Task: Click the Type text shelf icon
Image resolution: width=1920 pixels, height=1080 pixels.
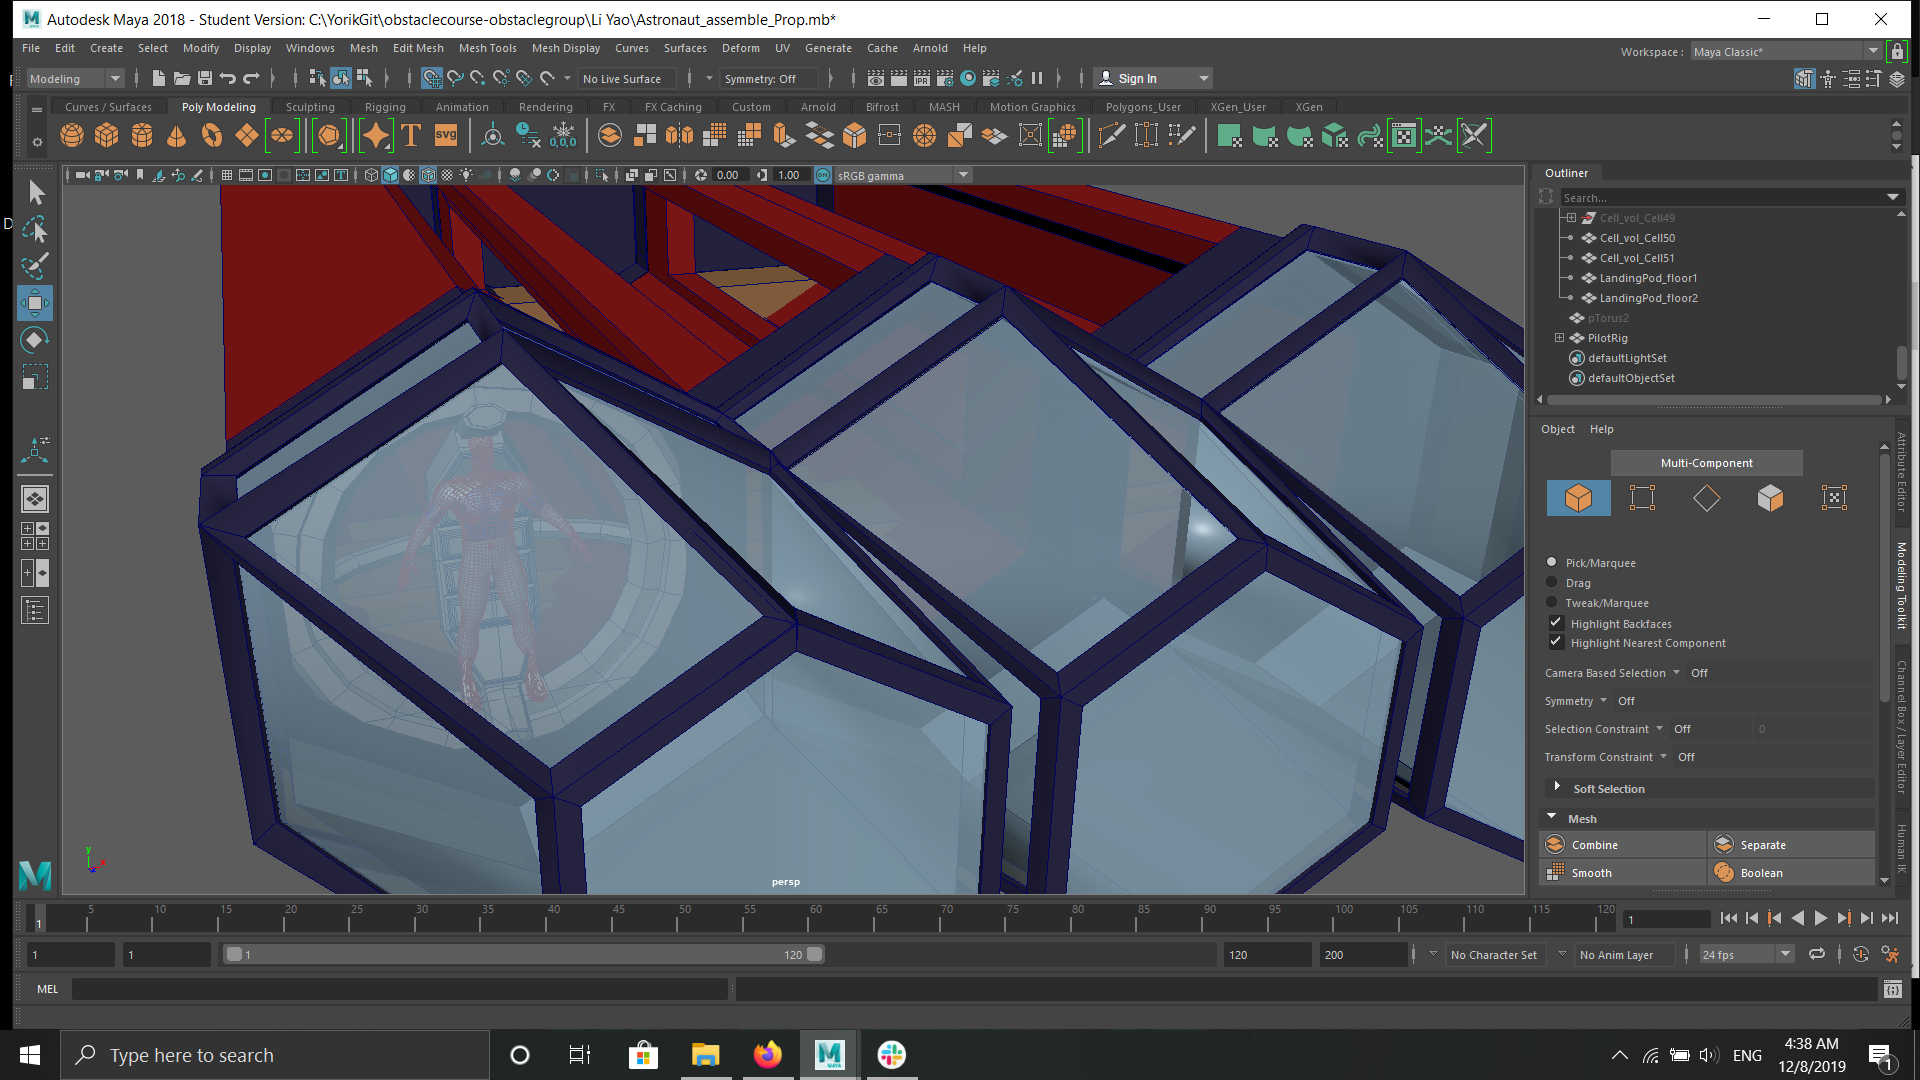Action: 411,136
